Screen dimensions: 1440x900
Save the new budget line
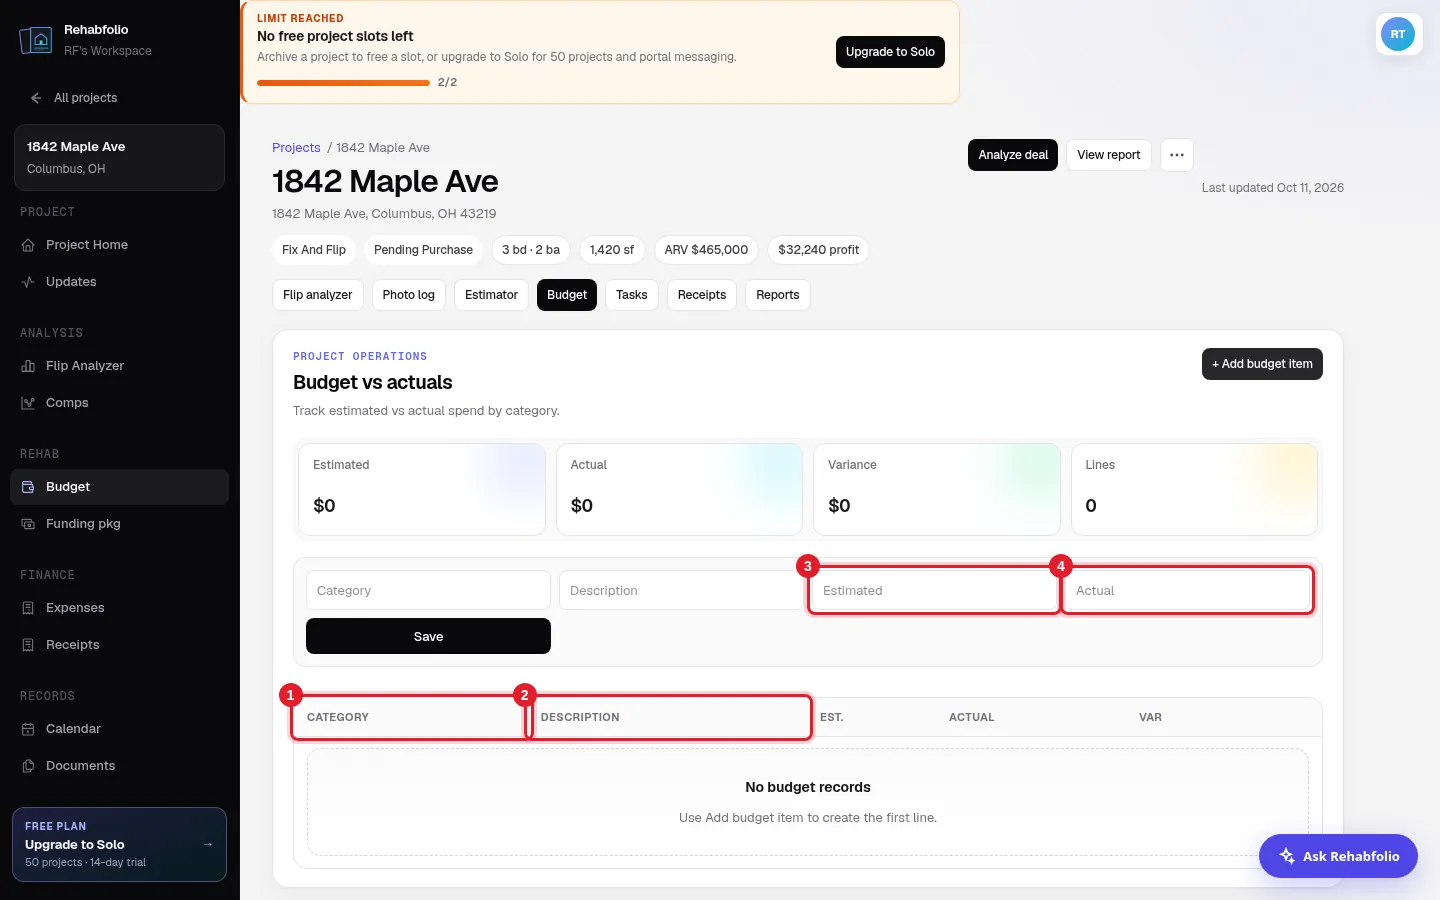(x=428, y=636)
